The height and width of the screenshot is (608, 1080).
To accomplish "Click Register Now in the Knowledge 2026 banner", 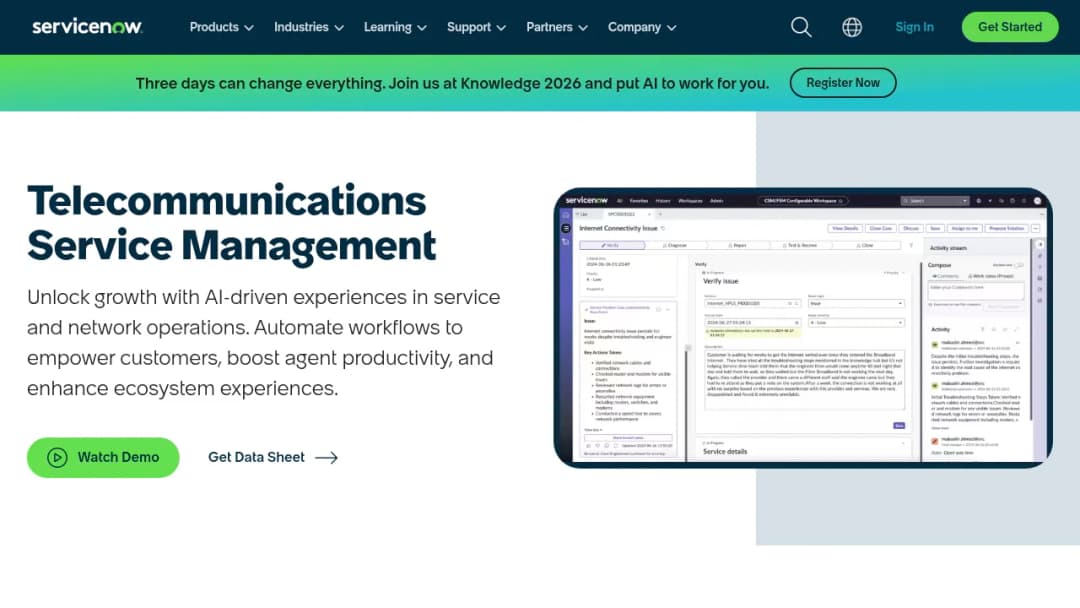I will [x=843, y=83].
